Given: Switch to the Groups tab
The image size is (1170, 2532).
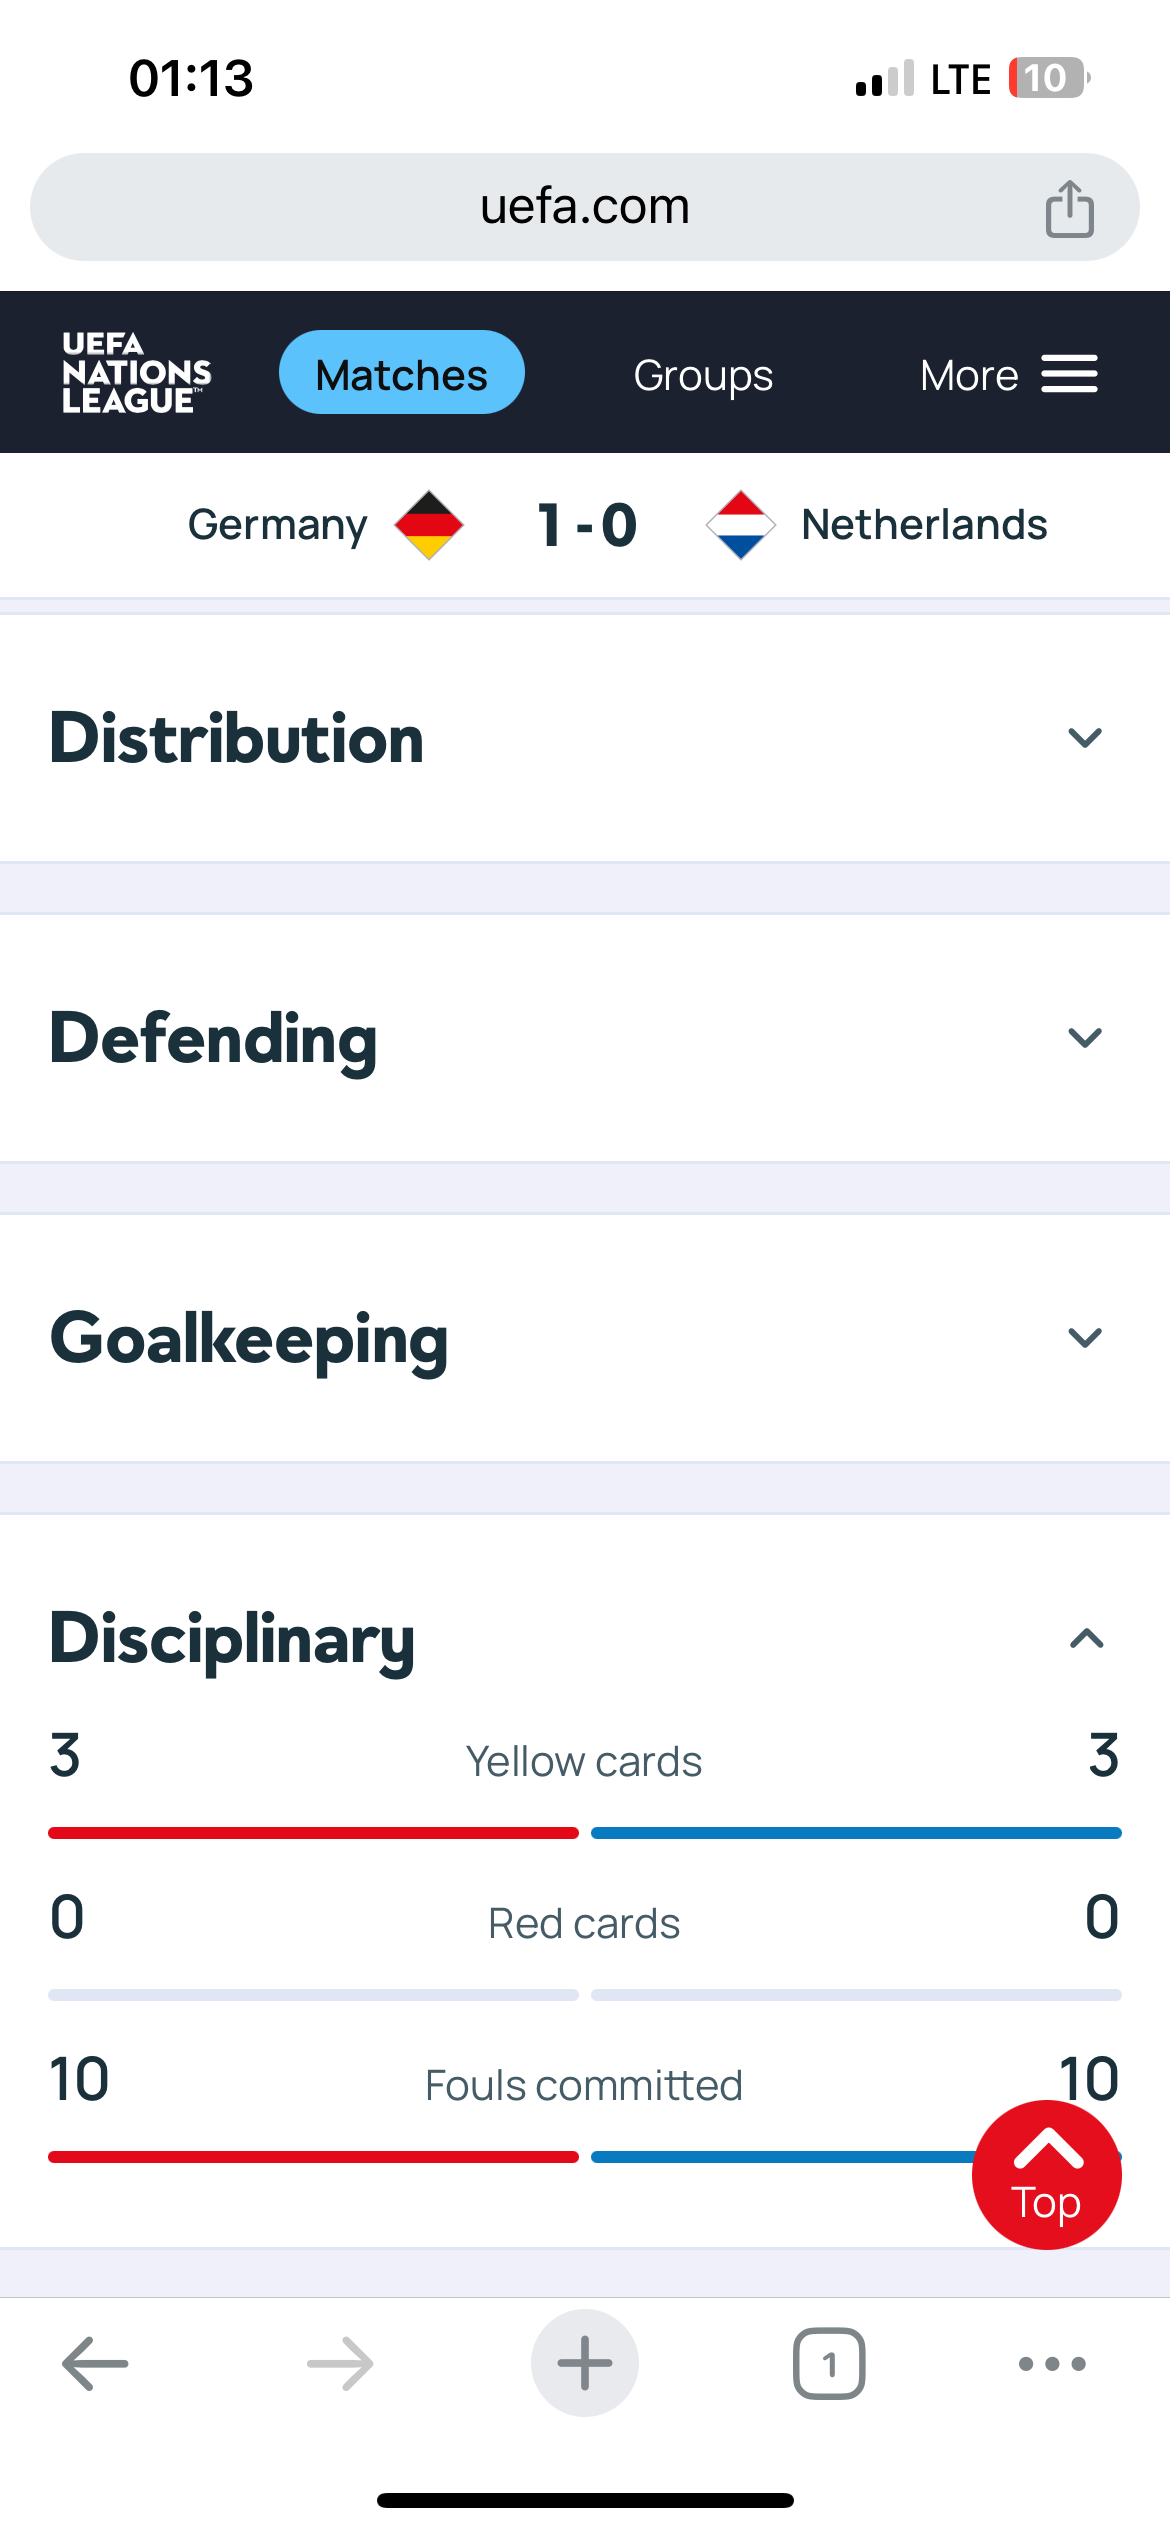Looking at the screenshot, I should pos(703,375).
